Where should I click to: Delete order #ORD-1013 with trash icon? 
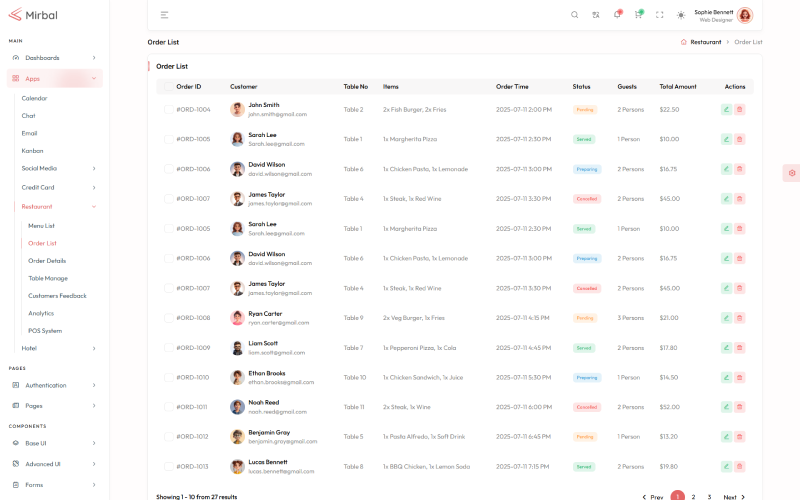(740, 466)
